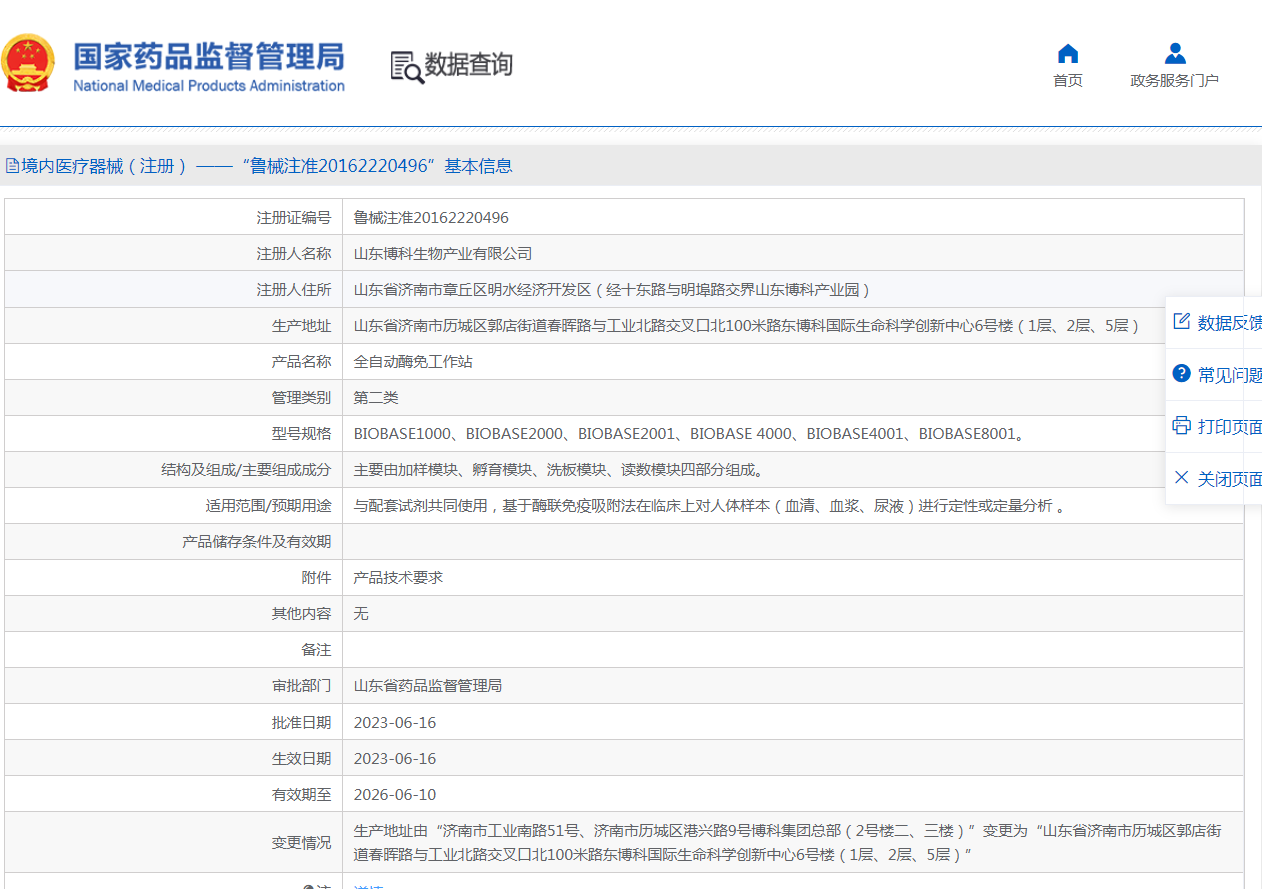
Task: Click the document icon before 境内医疗器械 heading
Action: point(12,166)
